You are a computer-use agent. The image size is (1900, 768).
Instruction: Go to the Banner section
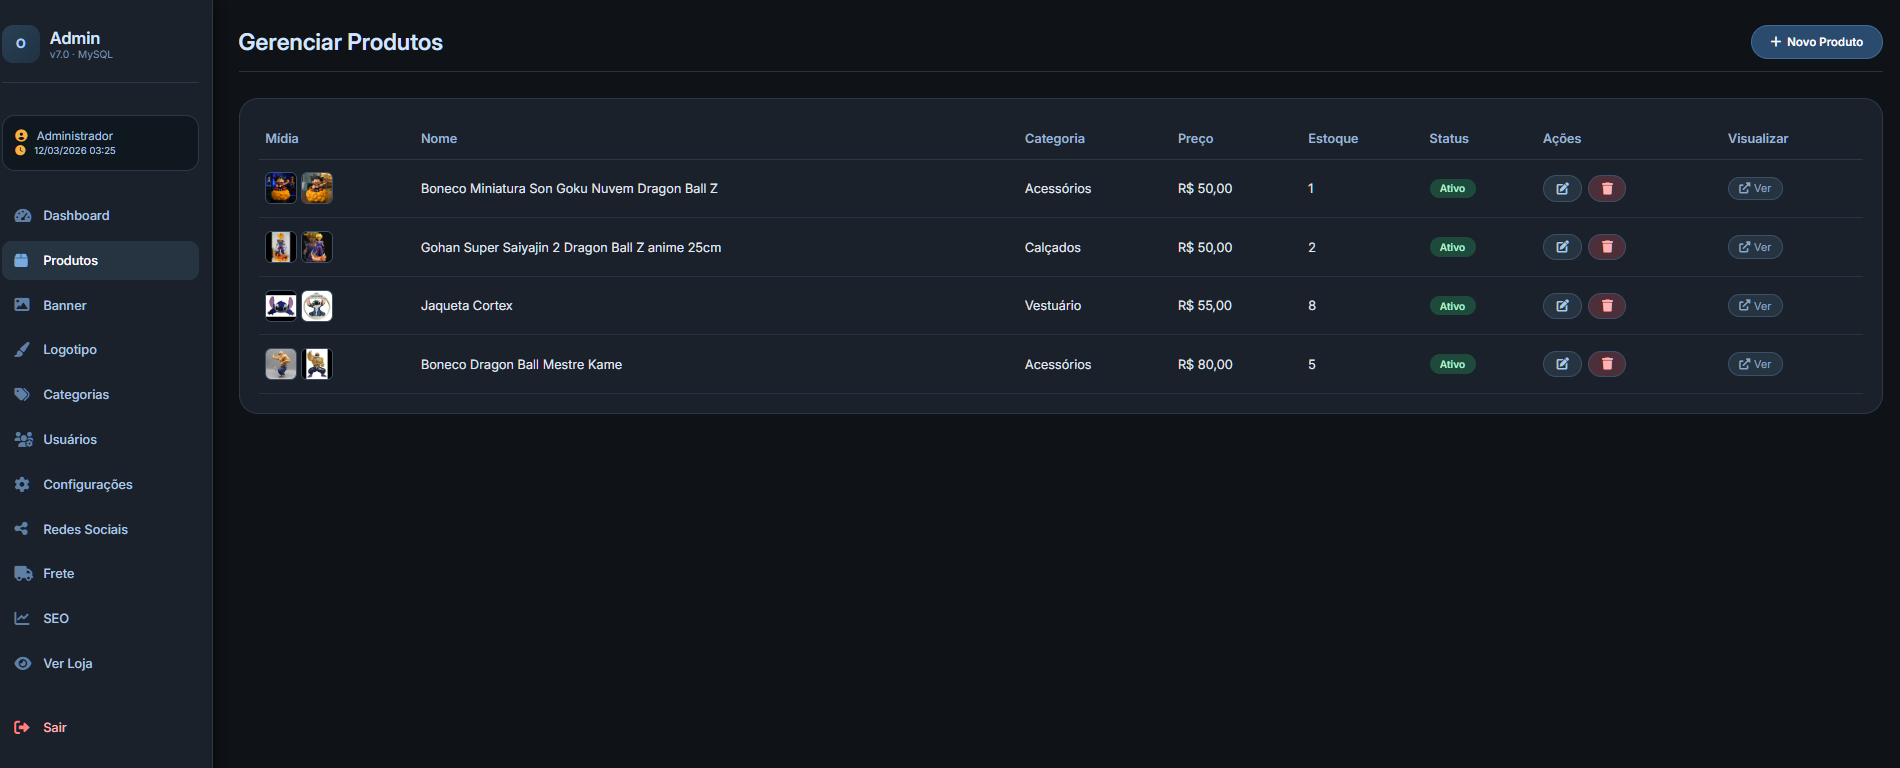(x=64, y=305)
